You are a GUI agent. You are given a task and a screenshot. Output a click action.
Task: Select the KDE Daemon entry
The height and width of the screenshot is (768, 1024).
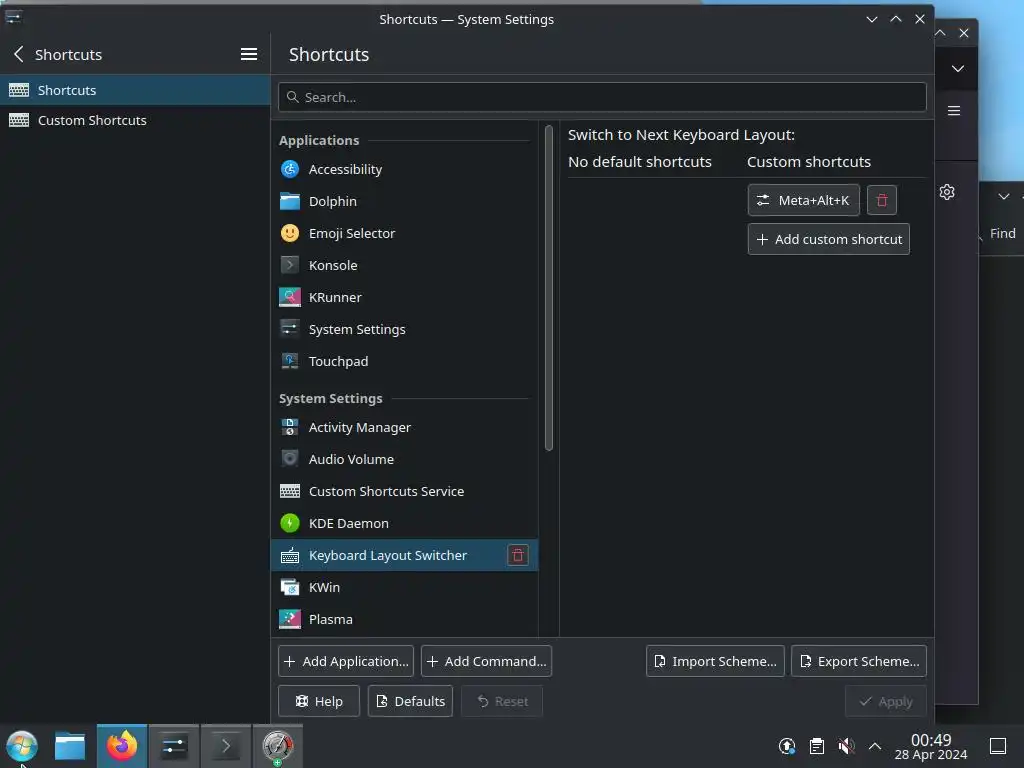pyautogui.click(x=404, y=523)
